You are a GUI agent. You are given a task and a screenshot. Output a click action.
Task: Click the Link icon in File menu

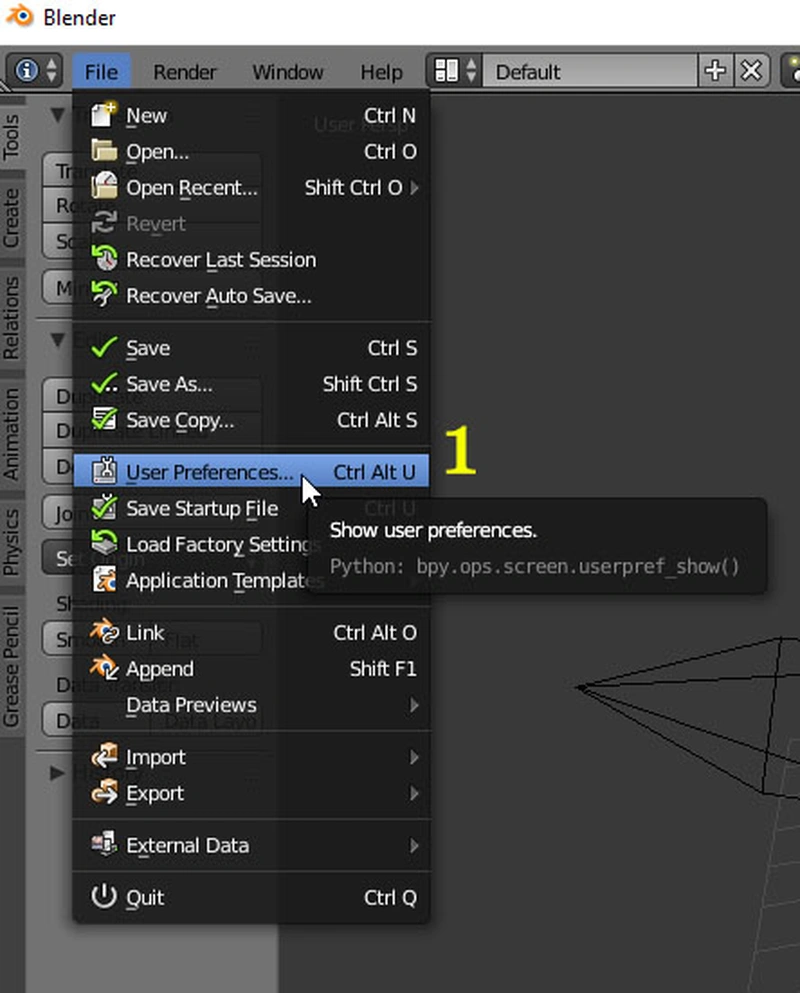pos(104,633)
